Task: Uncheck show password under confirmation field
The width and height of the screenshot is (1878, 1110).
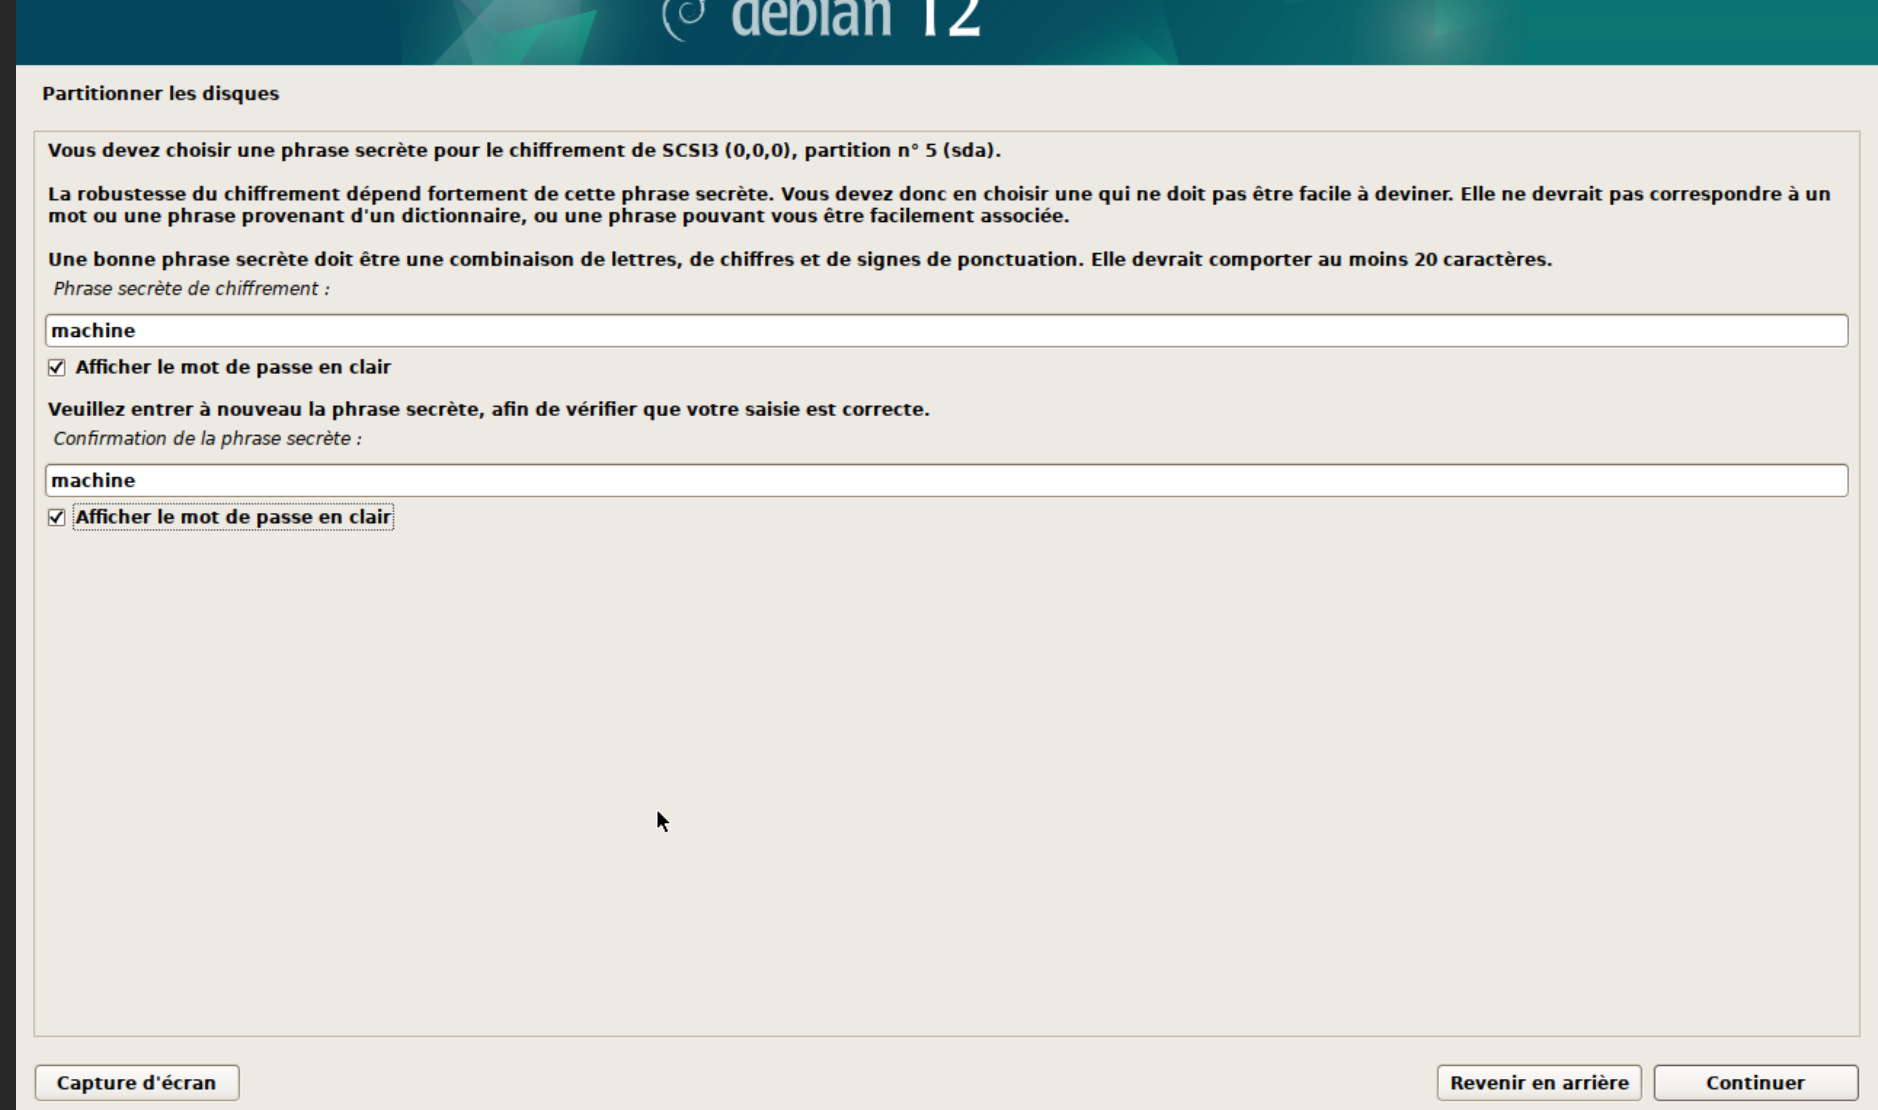Action: pos(57,517)
